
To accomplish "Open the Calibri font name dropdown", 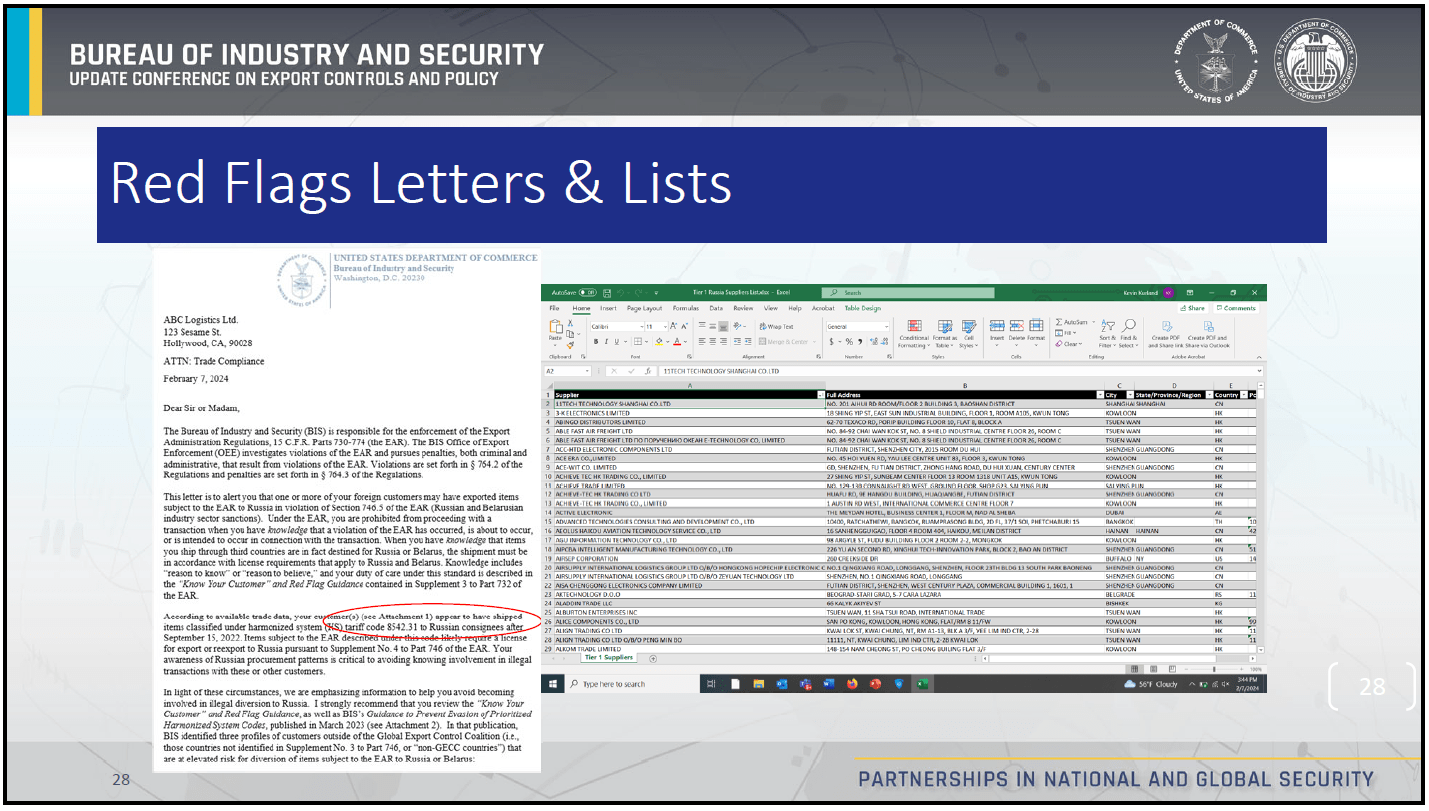I will tap(642, 326).
